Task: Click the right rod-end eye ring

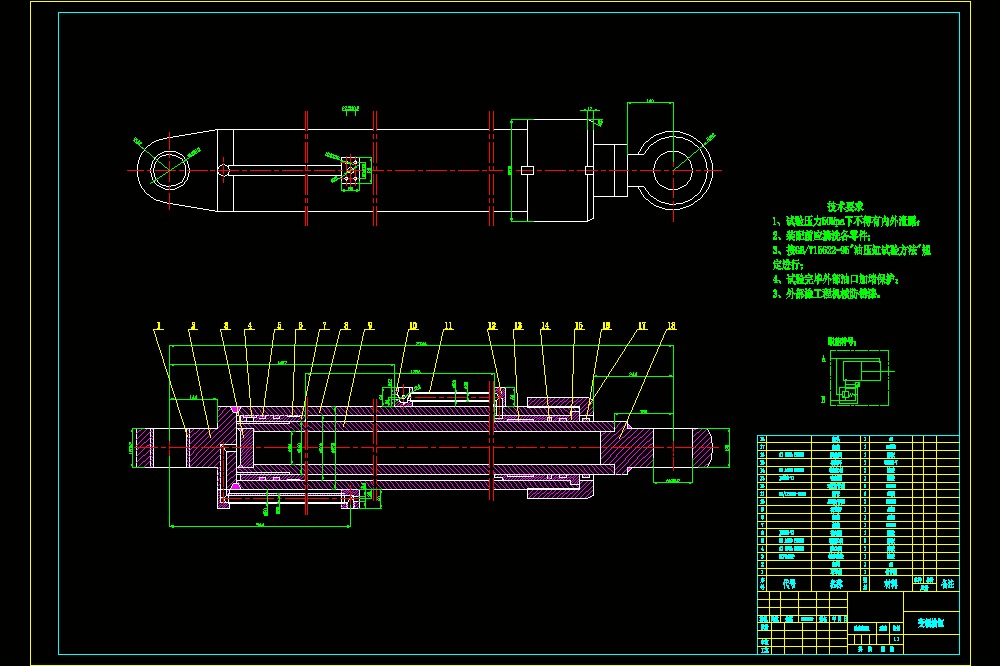Action: coord(673,170)
